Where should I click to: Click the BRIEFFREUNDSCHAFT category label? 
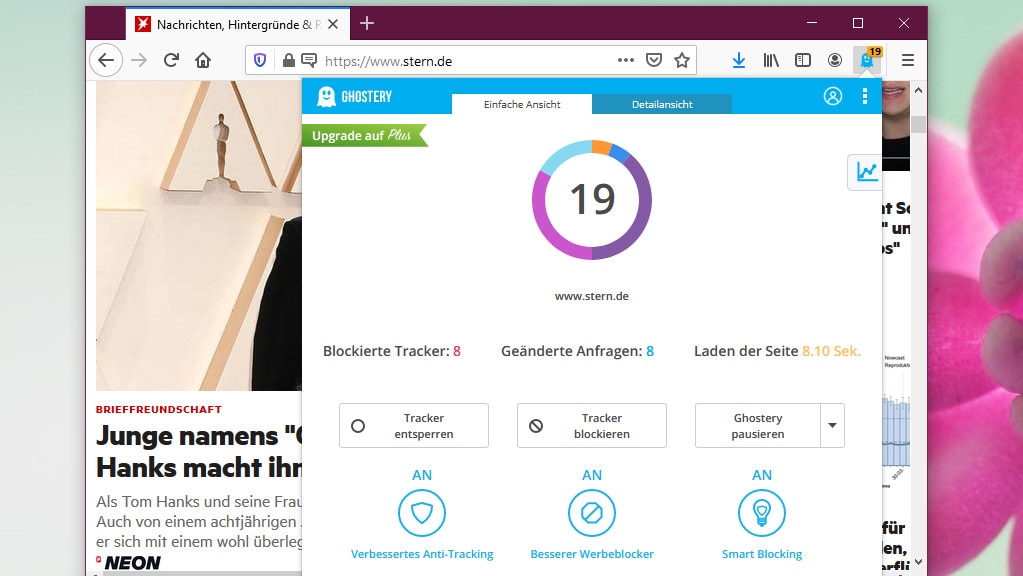[159, 410]
